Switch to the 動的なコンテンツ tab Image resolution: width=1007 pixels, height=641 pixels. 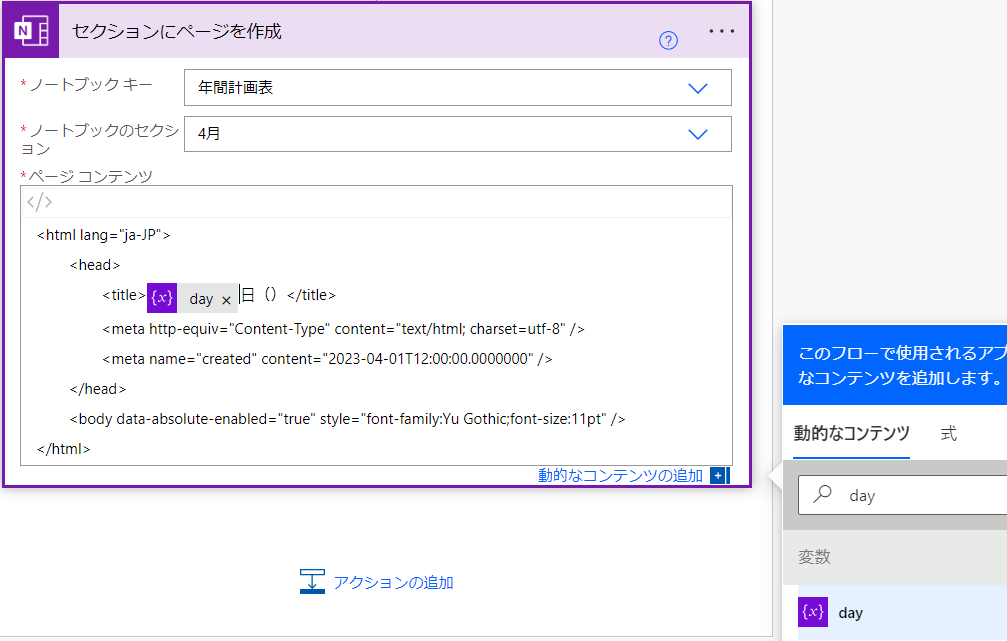click(x=852, y=434)
